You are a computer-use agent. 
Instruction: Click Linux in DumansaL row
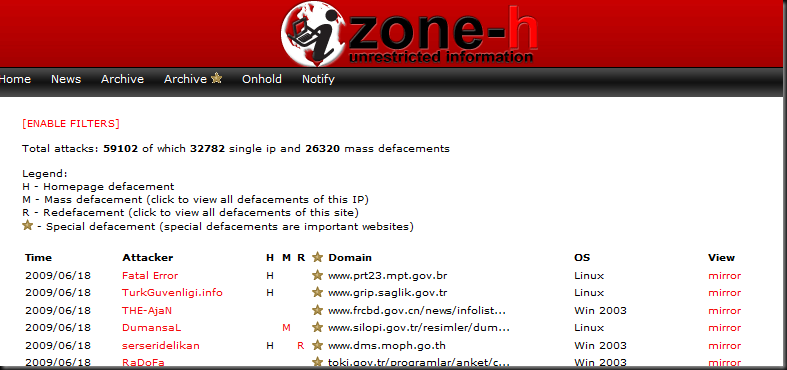[x=589, y=328]
